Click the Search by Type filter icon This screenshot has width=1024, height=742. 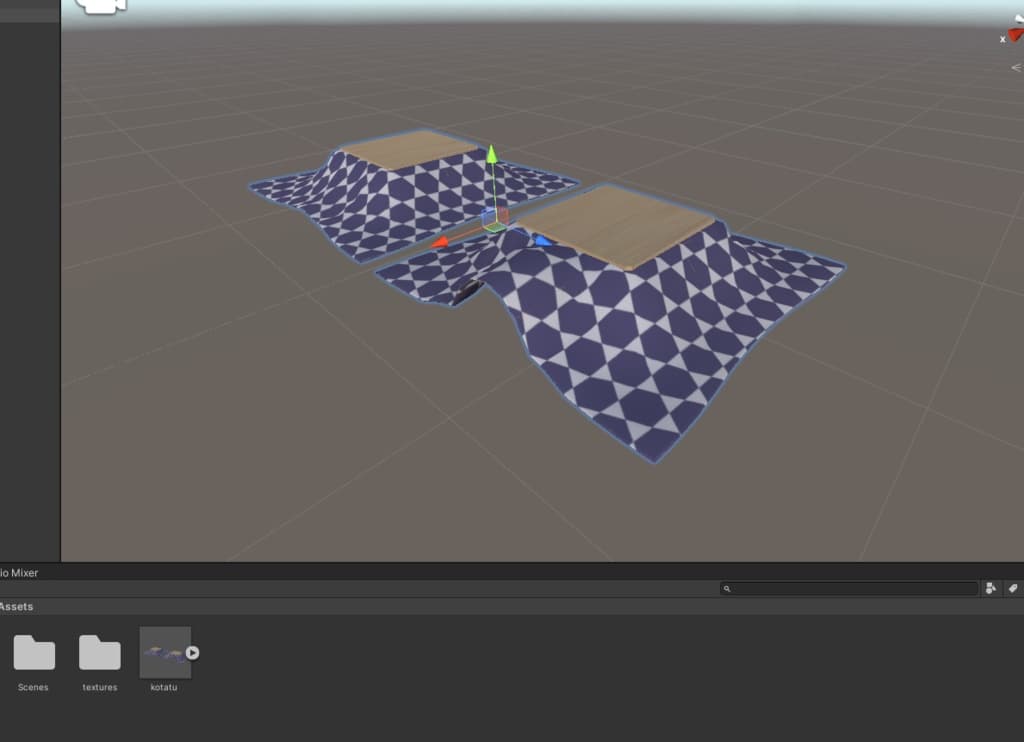[x=991, y=589]
